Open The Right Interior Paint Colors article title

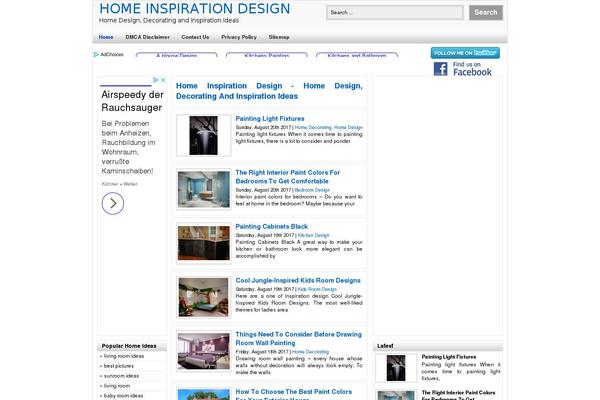(288, 177)
